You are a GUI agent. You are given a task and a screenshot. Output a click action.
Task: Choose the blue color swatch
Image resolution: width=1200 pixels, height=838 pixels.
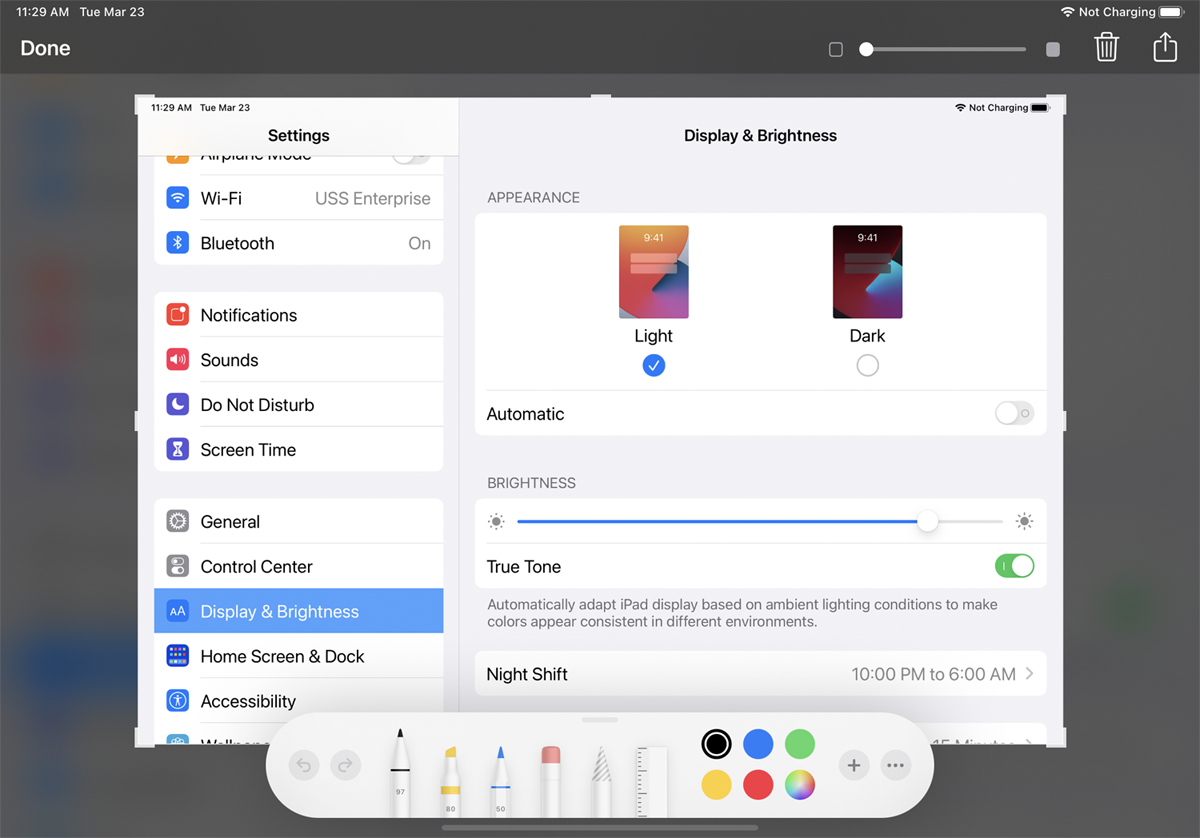click(x=758, y=743)
